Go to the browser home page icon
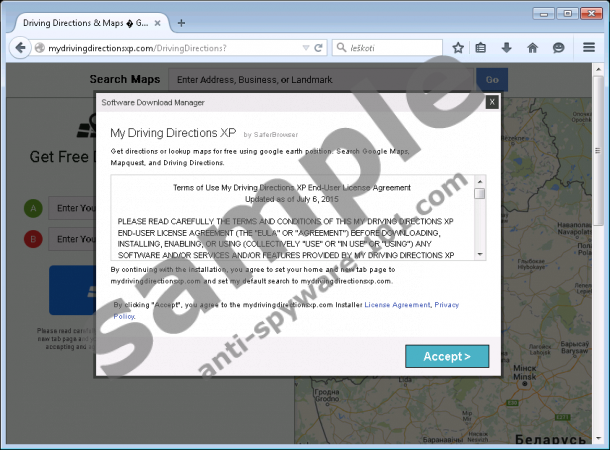610x450 pixels. (x=532, y=47)
